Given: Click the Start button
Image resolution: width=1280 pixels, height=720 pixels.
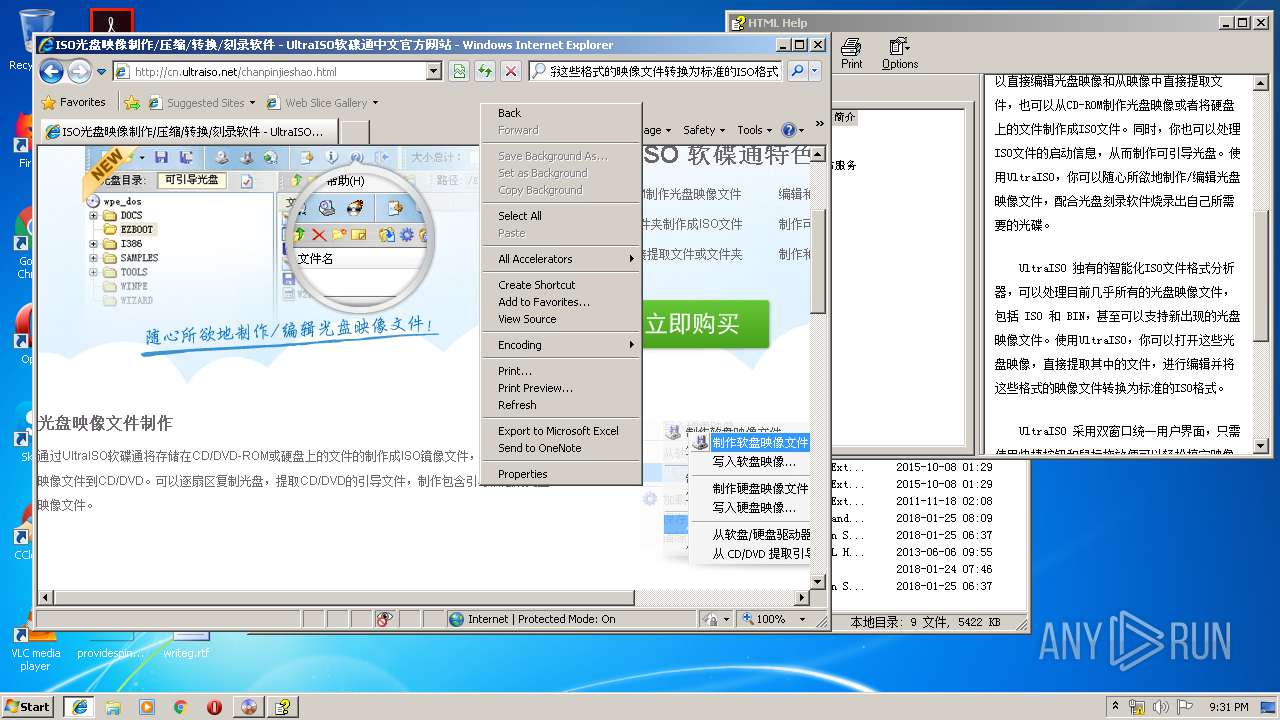Looking at the screenshot, I should (28, 707).
